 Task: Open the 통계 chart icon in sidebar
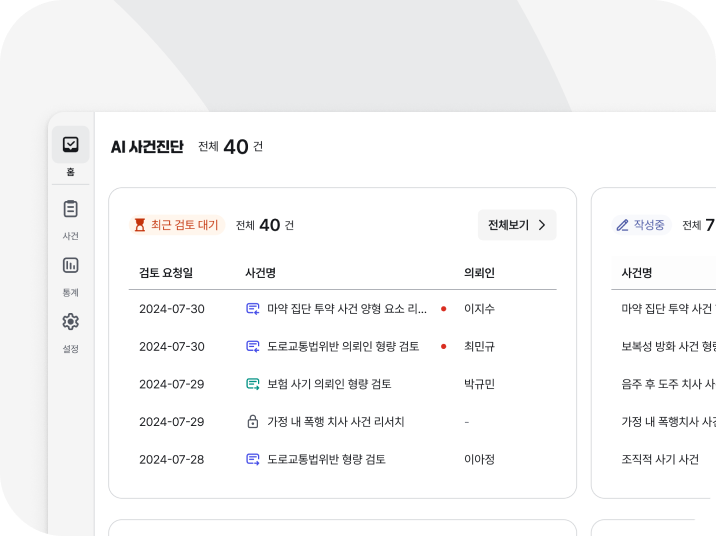click(70, 265)
